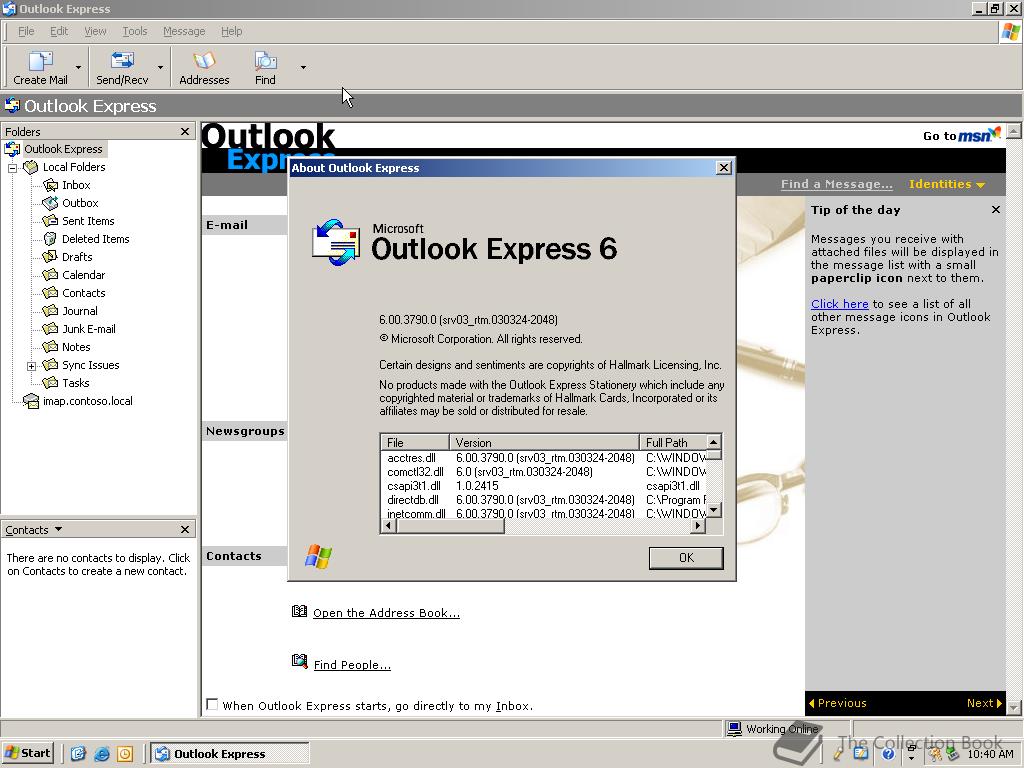
Task: Open the Help menu
Action: pyautogui.click(x=231, y=31)
